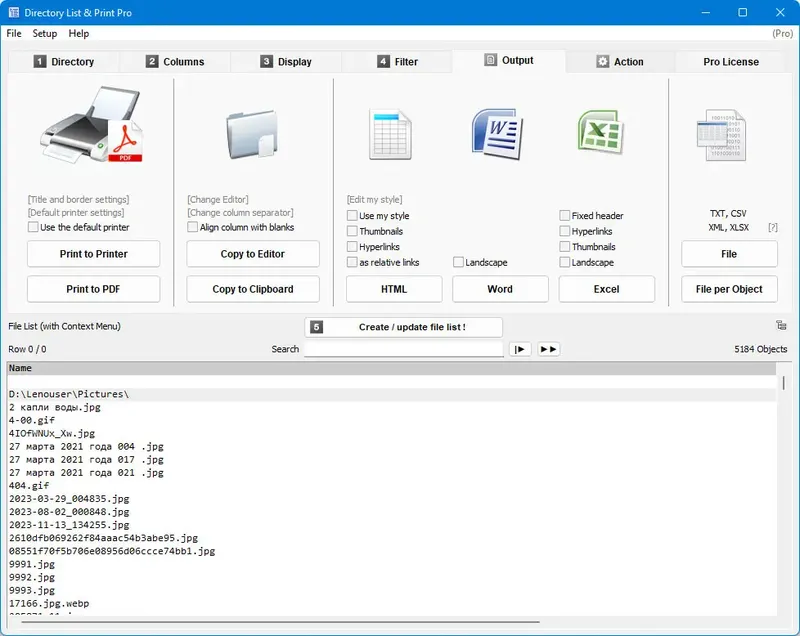Image resolution: width=800 pixels, height=636 pixels.
Task: Select file 404.gif in the list
Action: [29, 486]
